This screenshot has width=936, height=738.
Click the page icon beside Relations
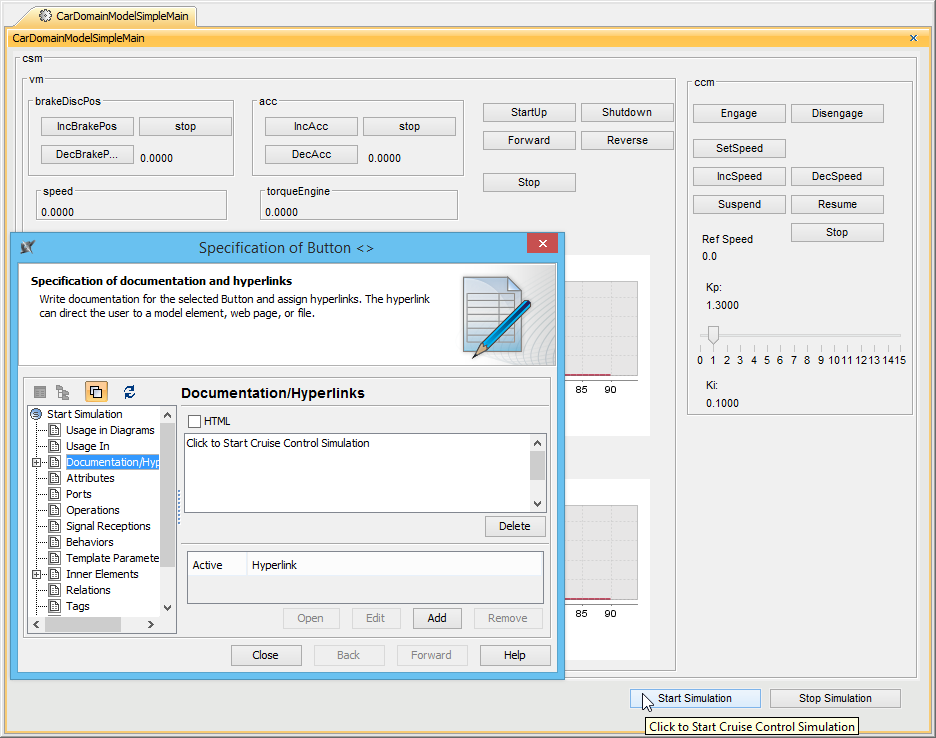coord(55,590)
